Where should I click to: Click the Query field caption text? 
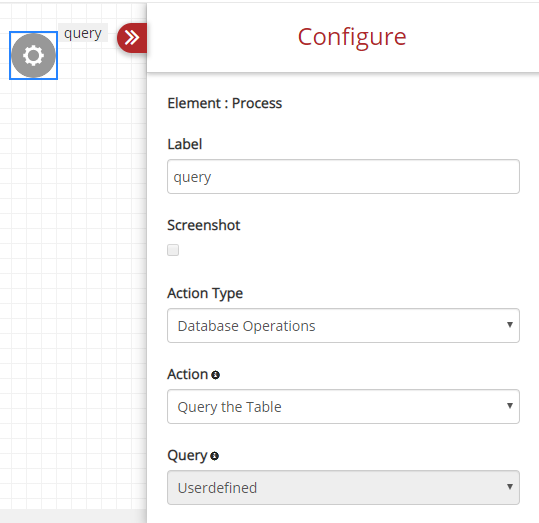pos(187,456)
